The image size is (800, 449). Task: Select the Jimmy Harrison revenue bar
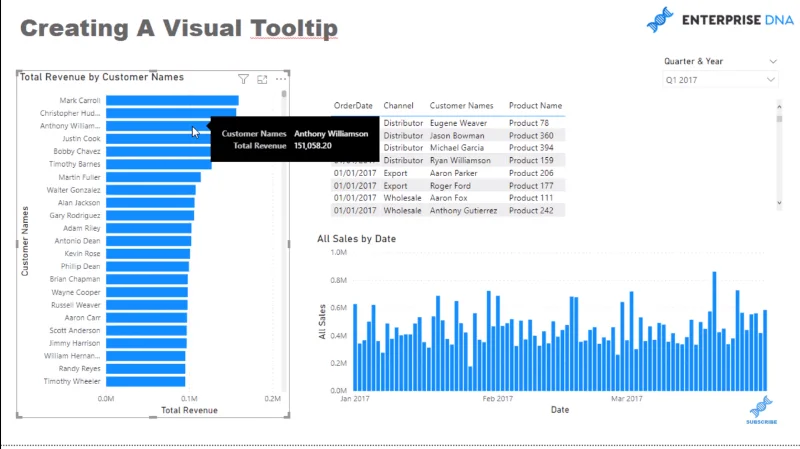pos(146,343)
